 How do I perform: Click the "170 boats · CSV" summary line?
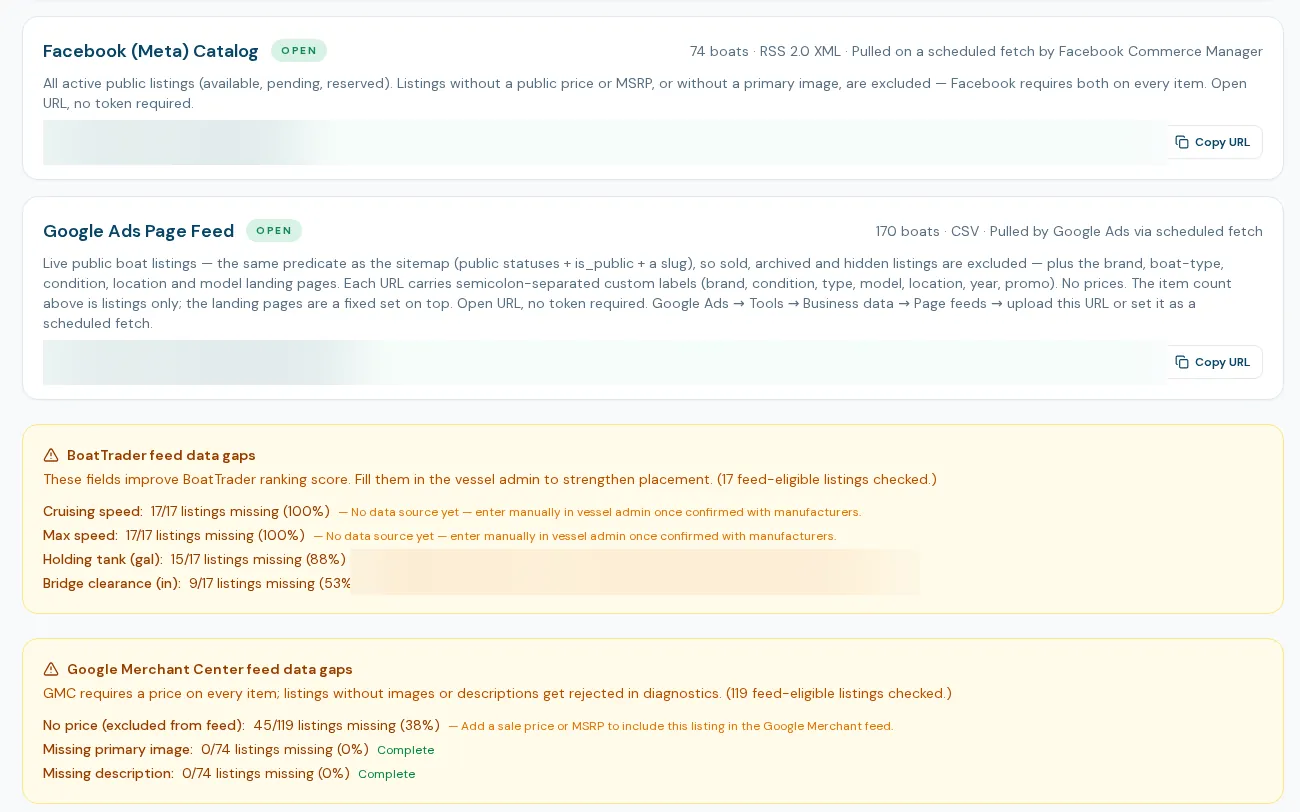pyautogui.click(x=1069, y=231)
